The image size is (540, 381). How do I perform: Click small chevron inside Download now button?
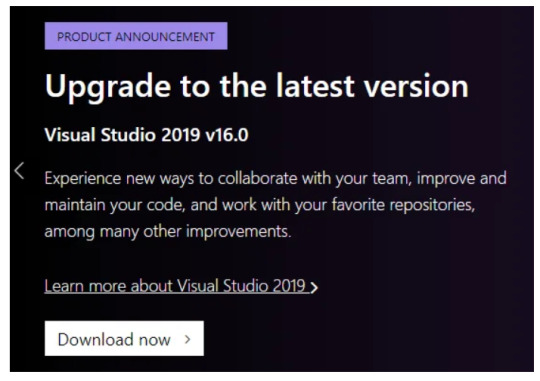(x=187, y=339)
